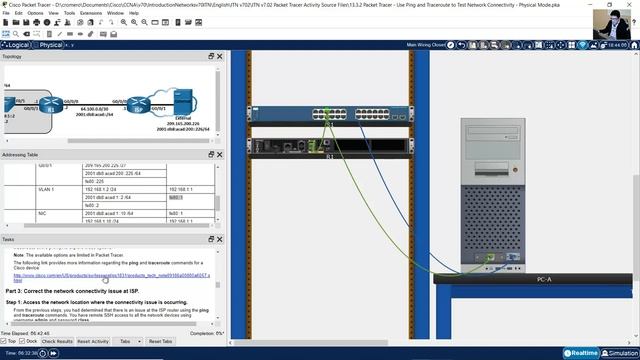640x360 pixels.
Task: Open the Edit menu
Action: 19,13
